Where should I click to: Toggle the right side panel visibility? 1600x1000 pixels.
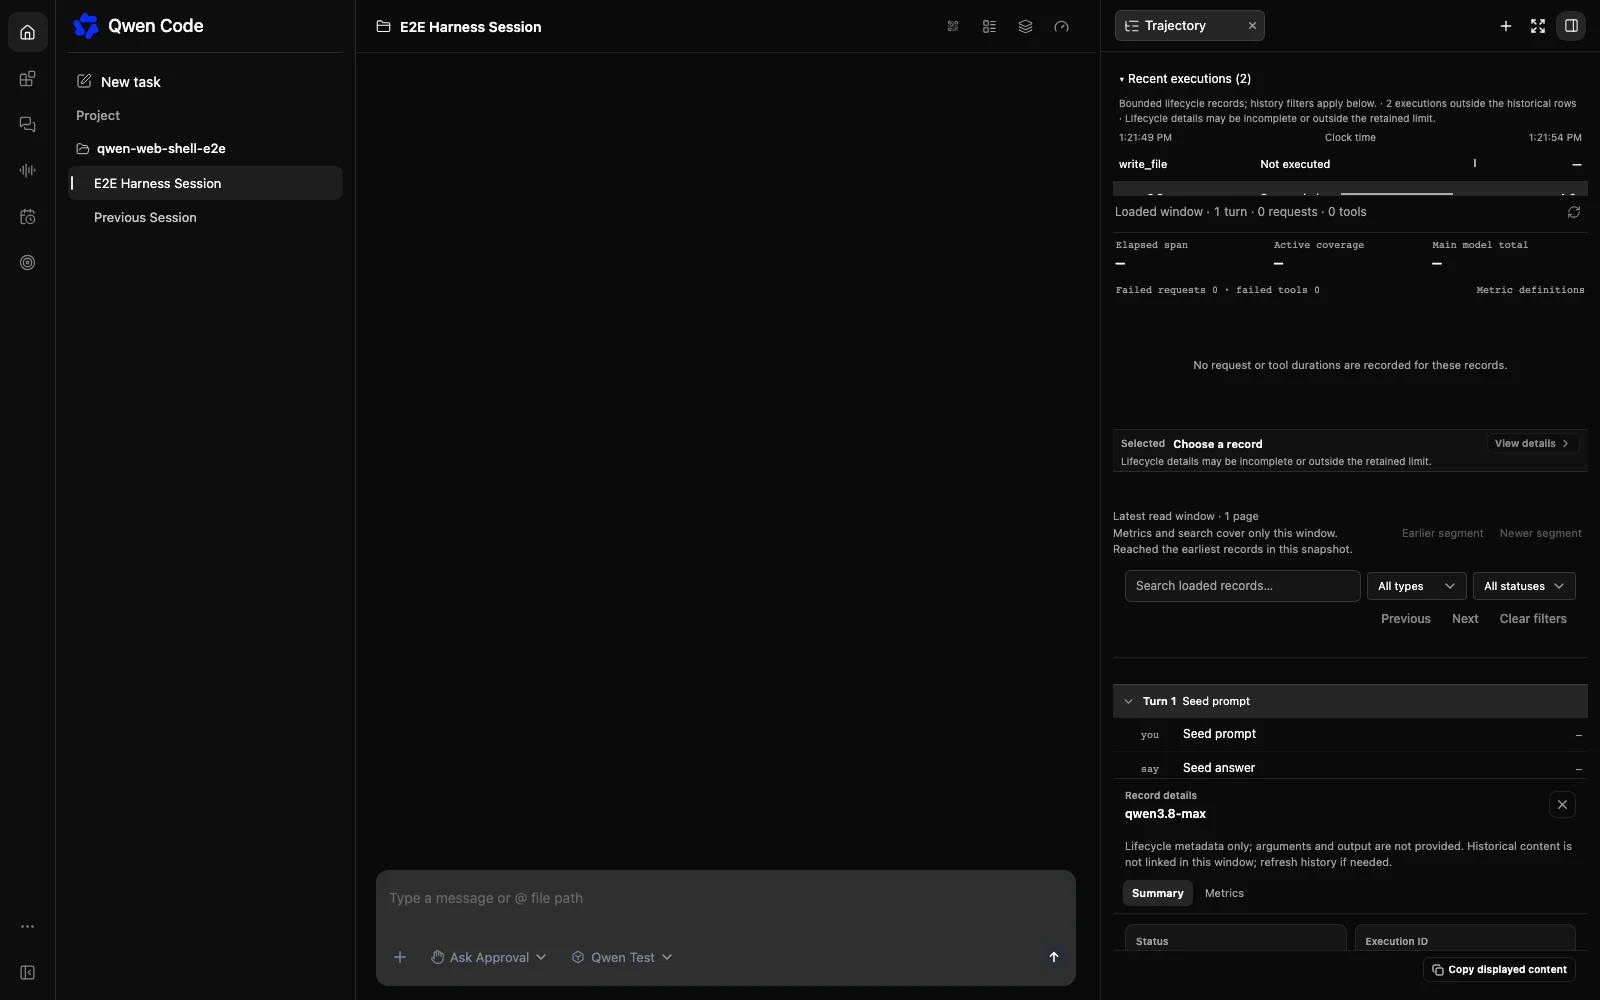click(1571, 26)
